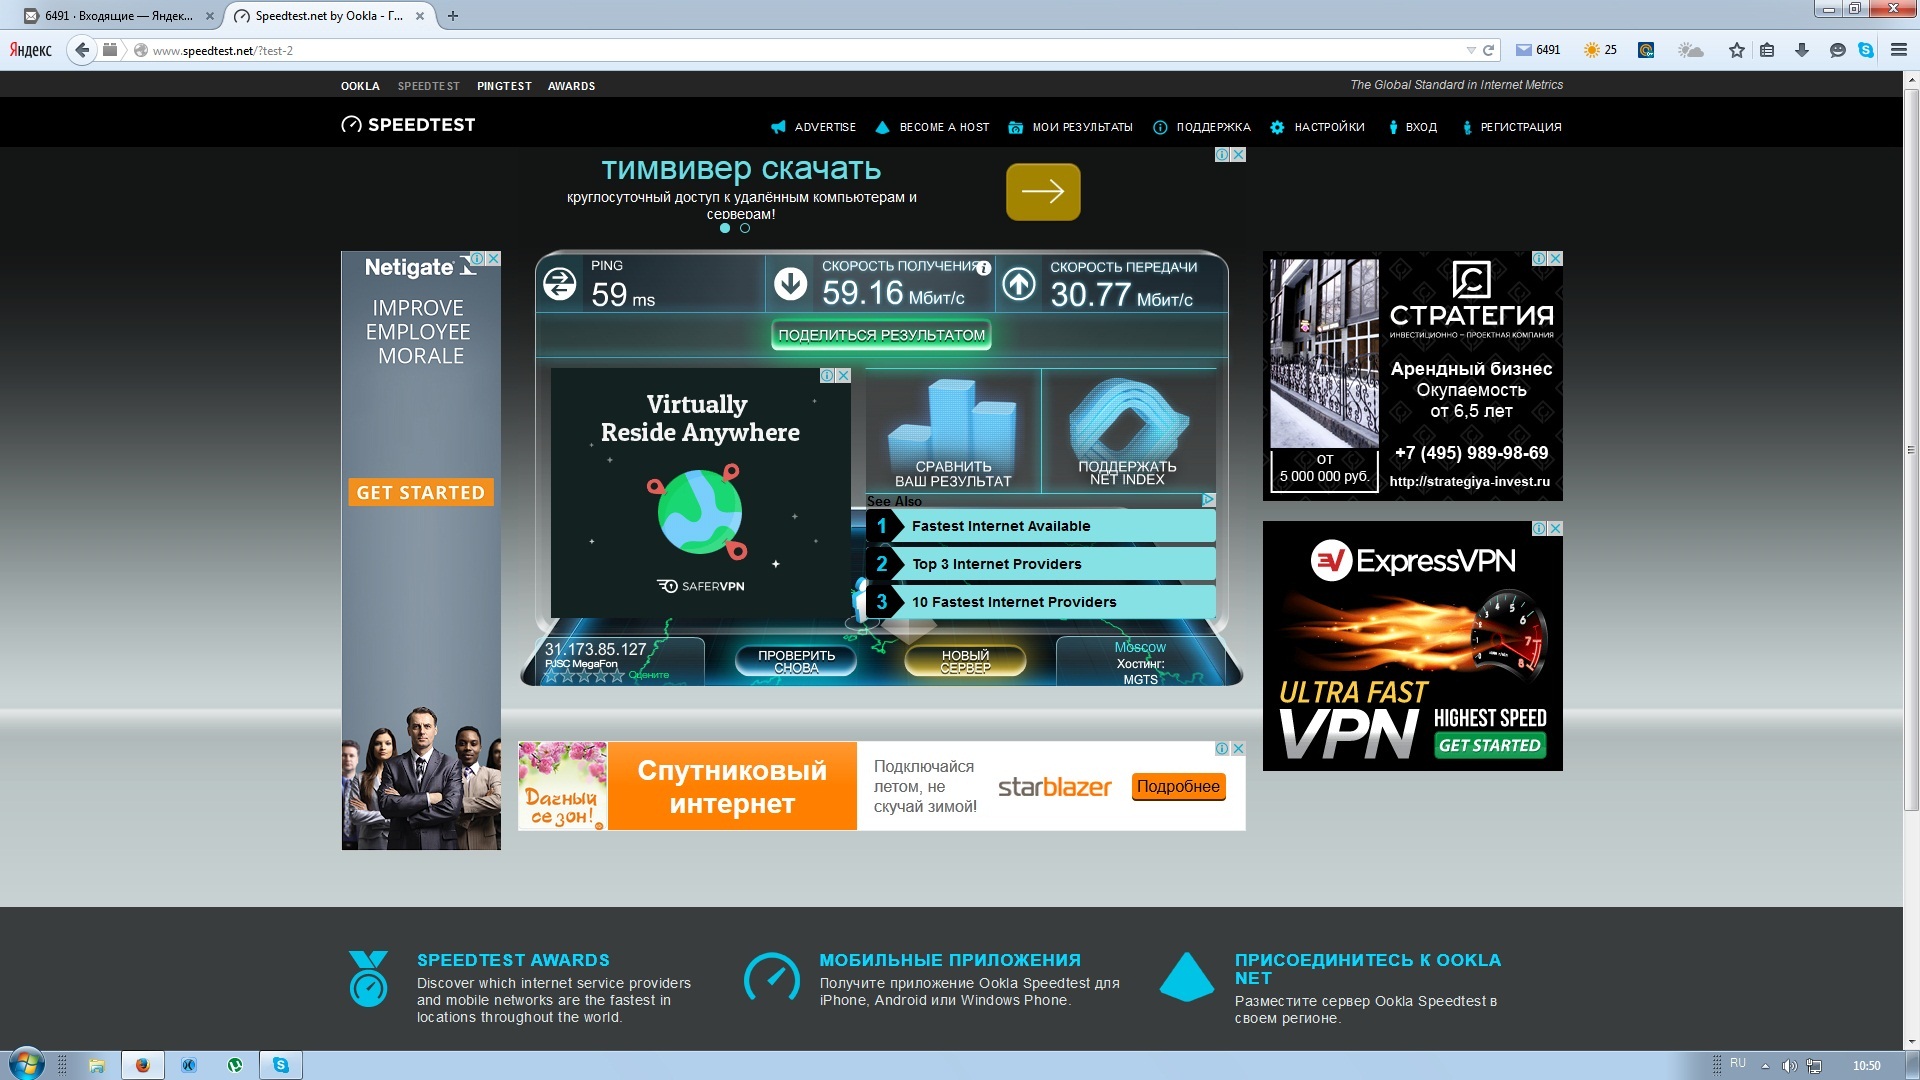Open a new browser tab
Image resolution: width=1920 pixels, height=1080 pixels.
[x=453, y=16]
